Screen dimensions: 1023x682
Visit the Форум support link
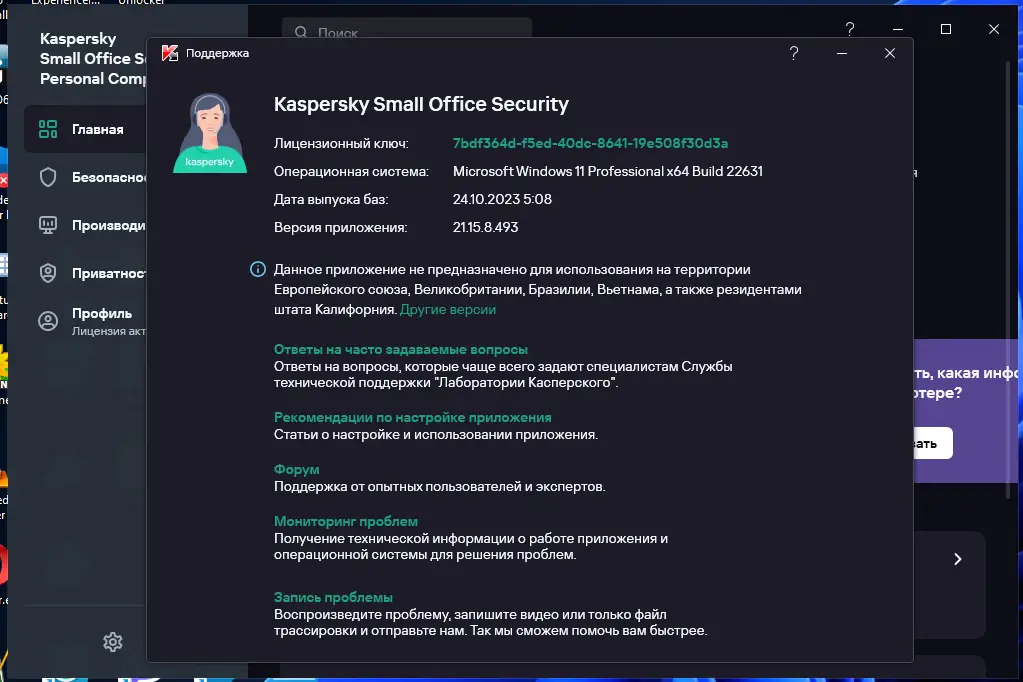[x=295, y=469]
